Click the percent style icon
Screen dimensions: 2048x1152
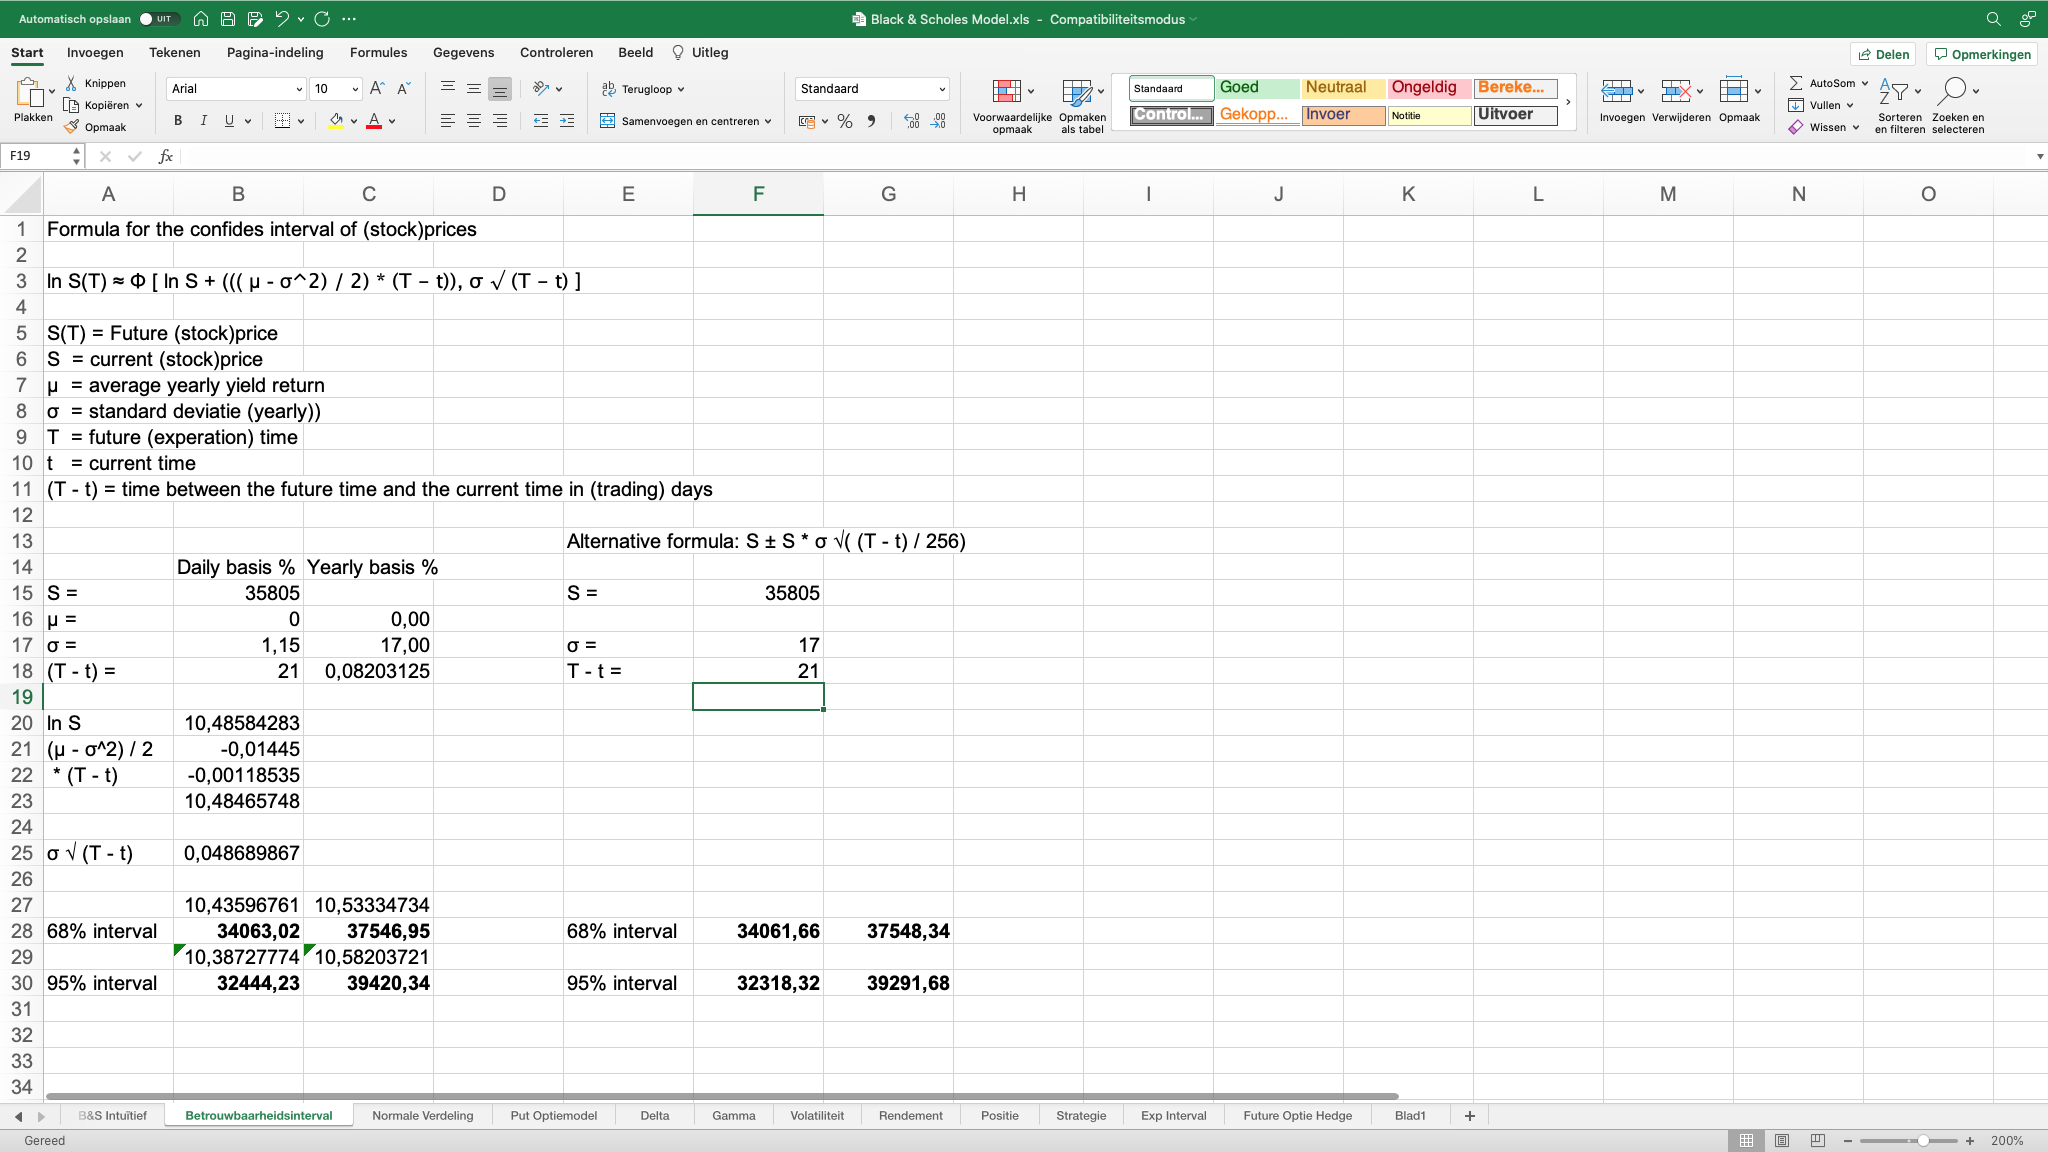[845, 121]
